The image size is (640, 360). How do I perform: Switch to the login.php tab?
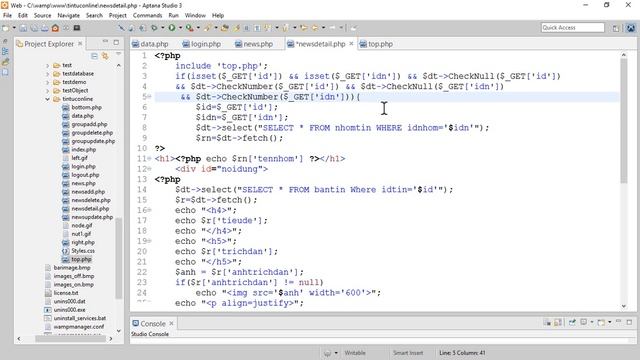click(202, 44)
